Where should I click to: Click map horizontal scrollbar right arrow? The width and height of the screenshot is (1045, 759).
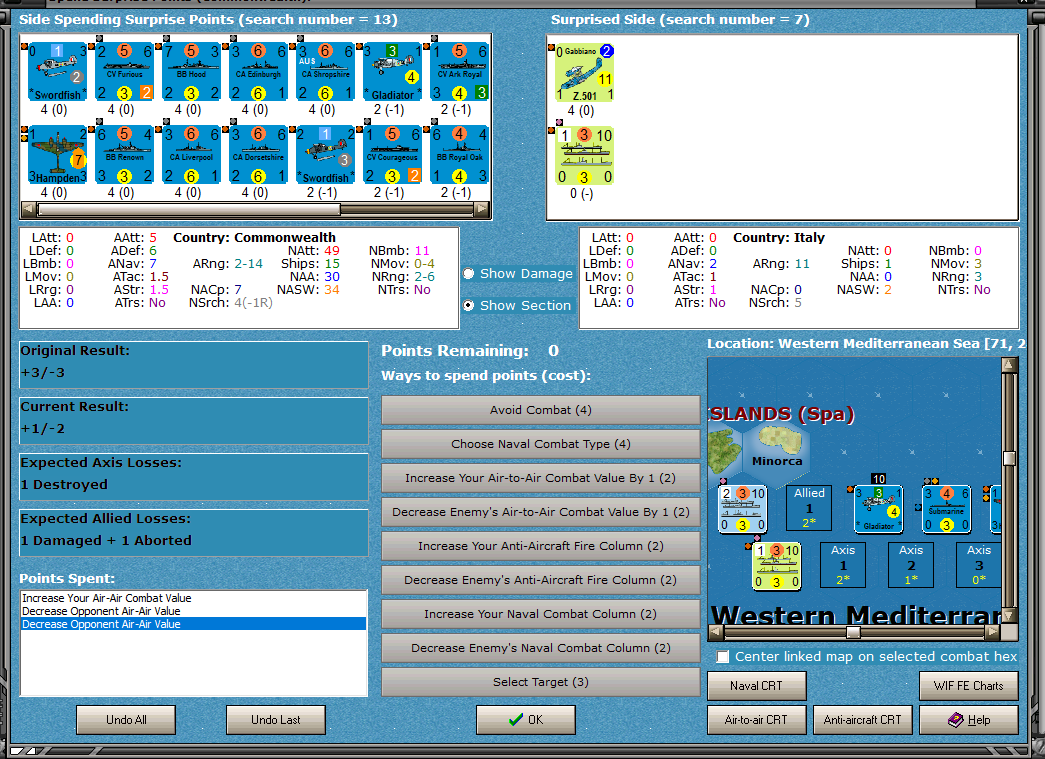point(993,632)
